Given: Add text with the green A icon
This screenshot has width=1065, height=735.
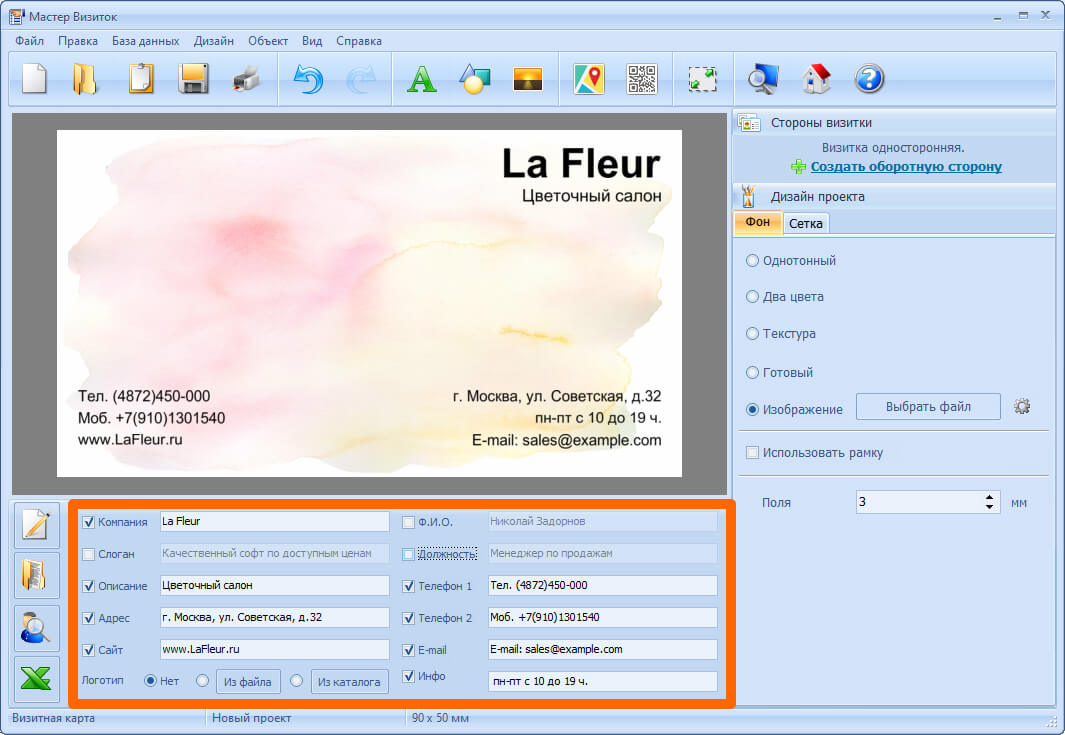Looking at the screenshot, I should pos(422,79).
